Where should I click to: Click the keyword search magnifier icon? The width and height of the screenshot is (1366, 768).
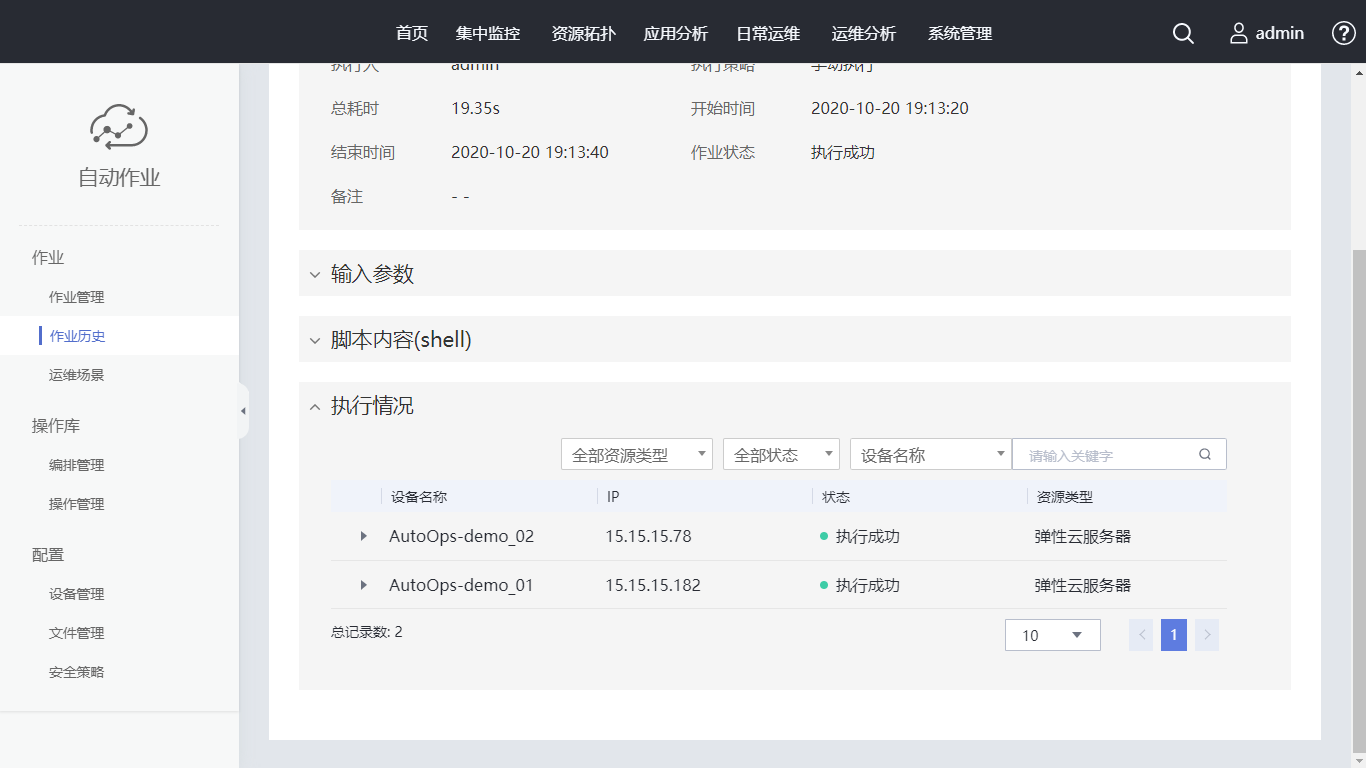click(1205, 454)
